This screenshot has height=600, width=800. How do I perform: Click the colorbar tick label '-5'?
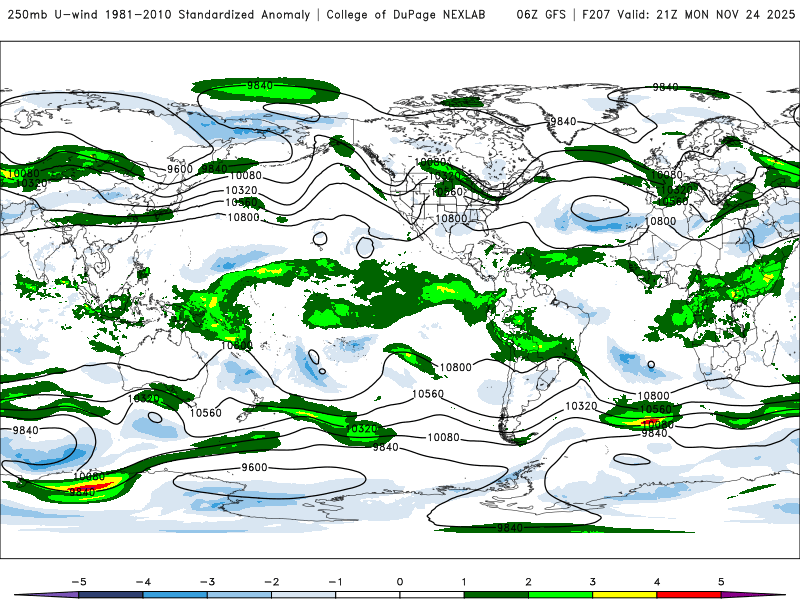pyautogui.click(x=79, y=582)
